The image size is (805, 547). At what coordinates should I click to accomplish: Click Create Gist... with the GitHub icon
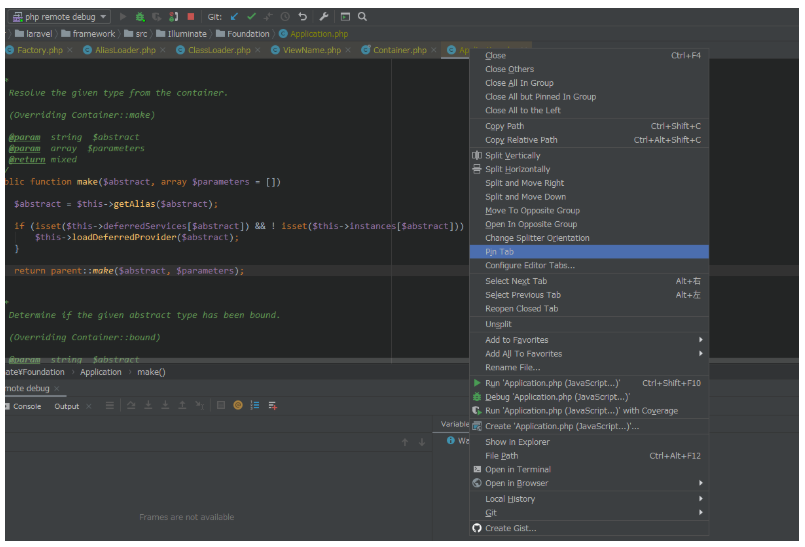[x=589, y=528]
